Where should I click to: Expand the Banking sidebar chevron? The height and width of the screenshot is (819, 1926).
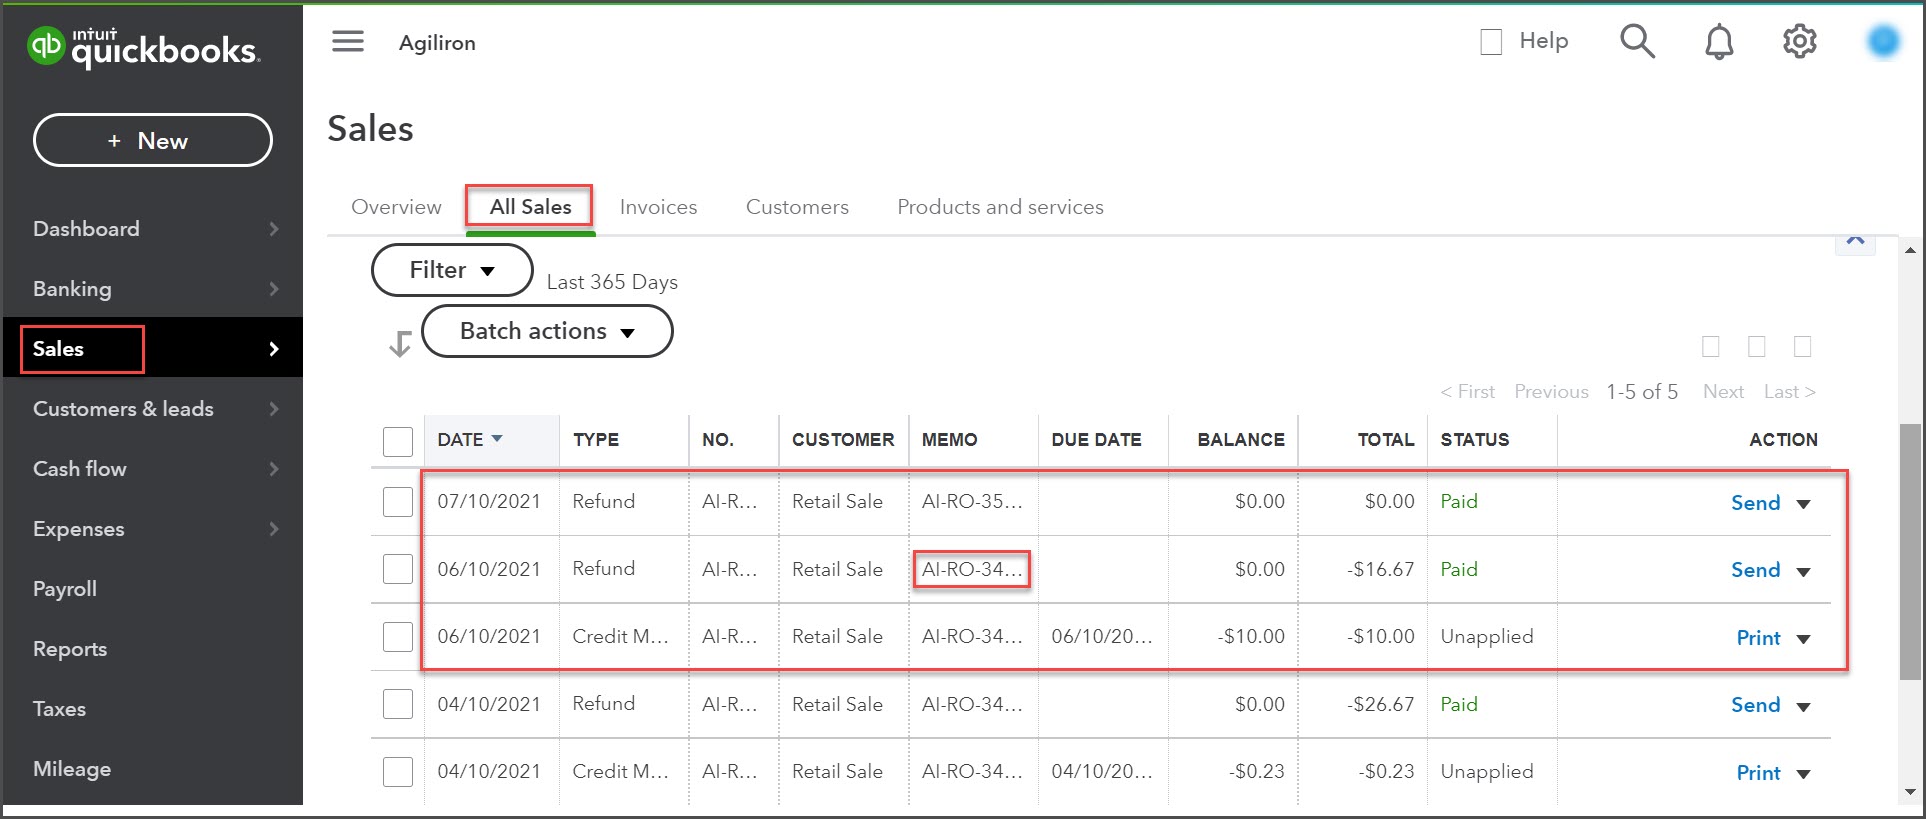coord(274,289)
